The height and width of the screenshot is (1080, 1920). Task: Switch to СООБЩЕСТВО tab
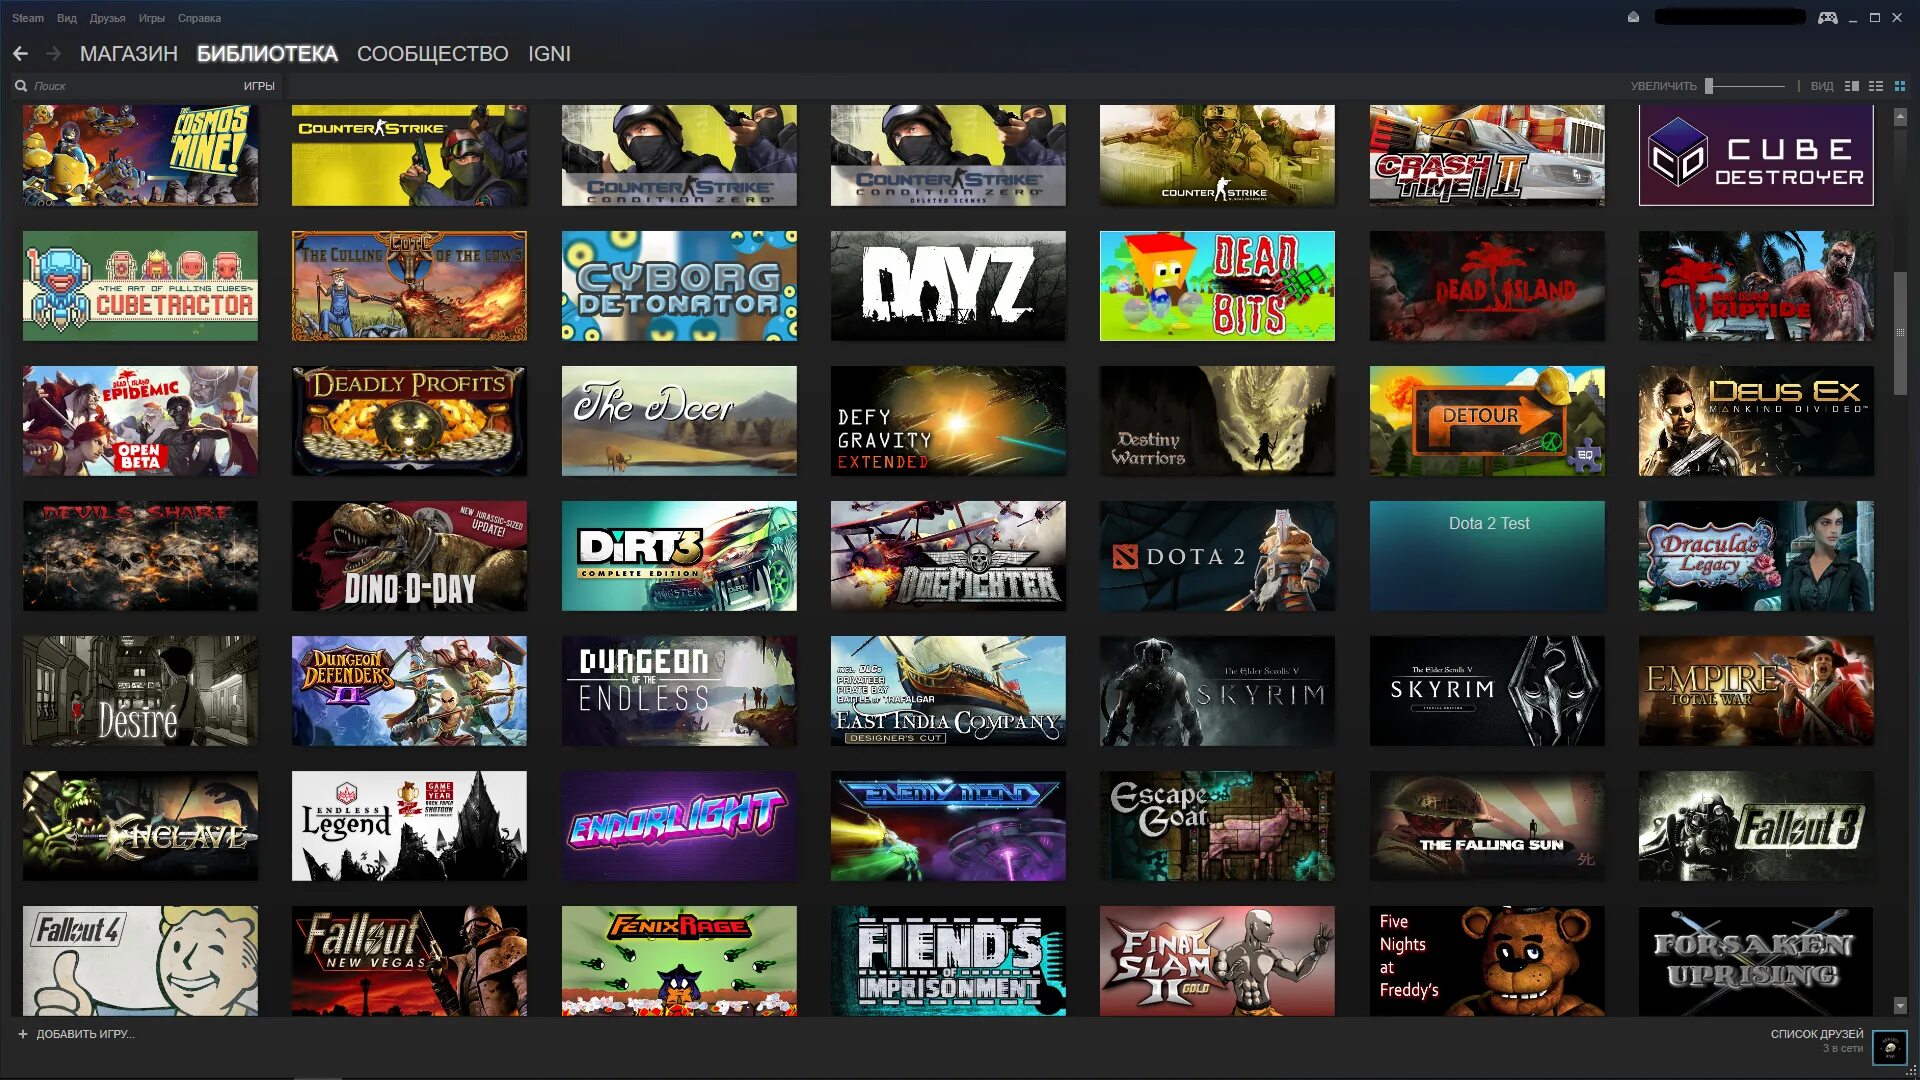pyautogui.click(x=433, y=53)
